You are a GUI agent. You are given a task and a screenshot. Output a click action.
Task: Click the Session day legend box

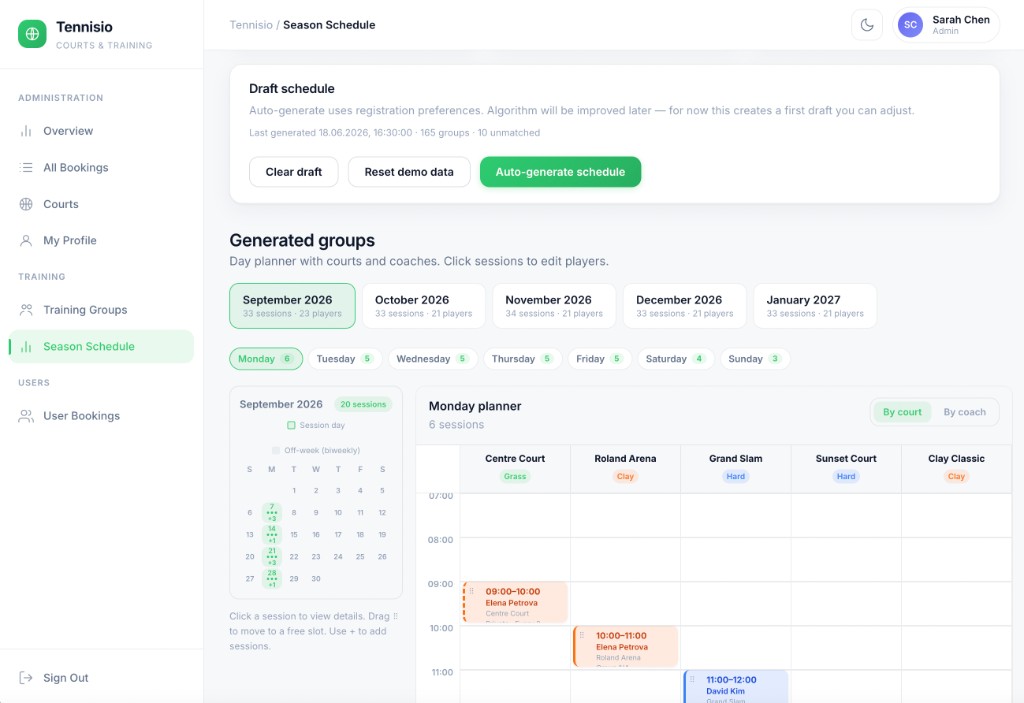click(291, 425)
